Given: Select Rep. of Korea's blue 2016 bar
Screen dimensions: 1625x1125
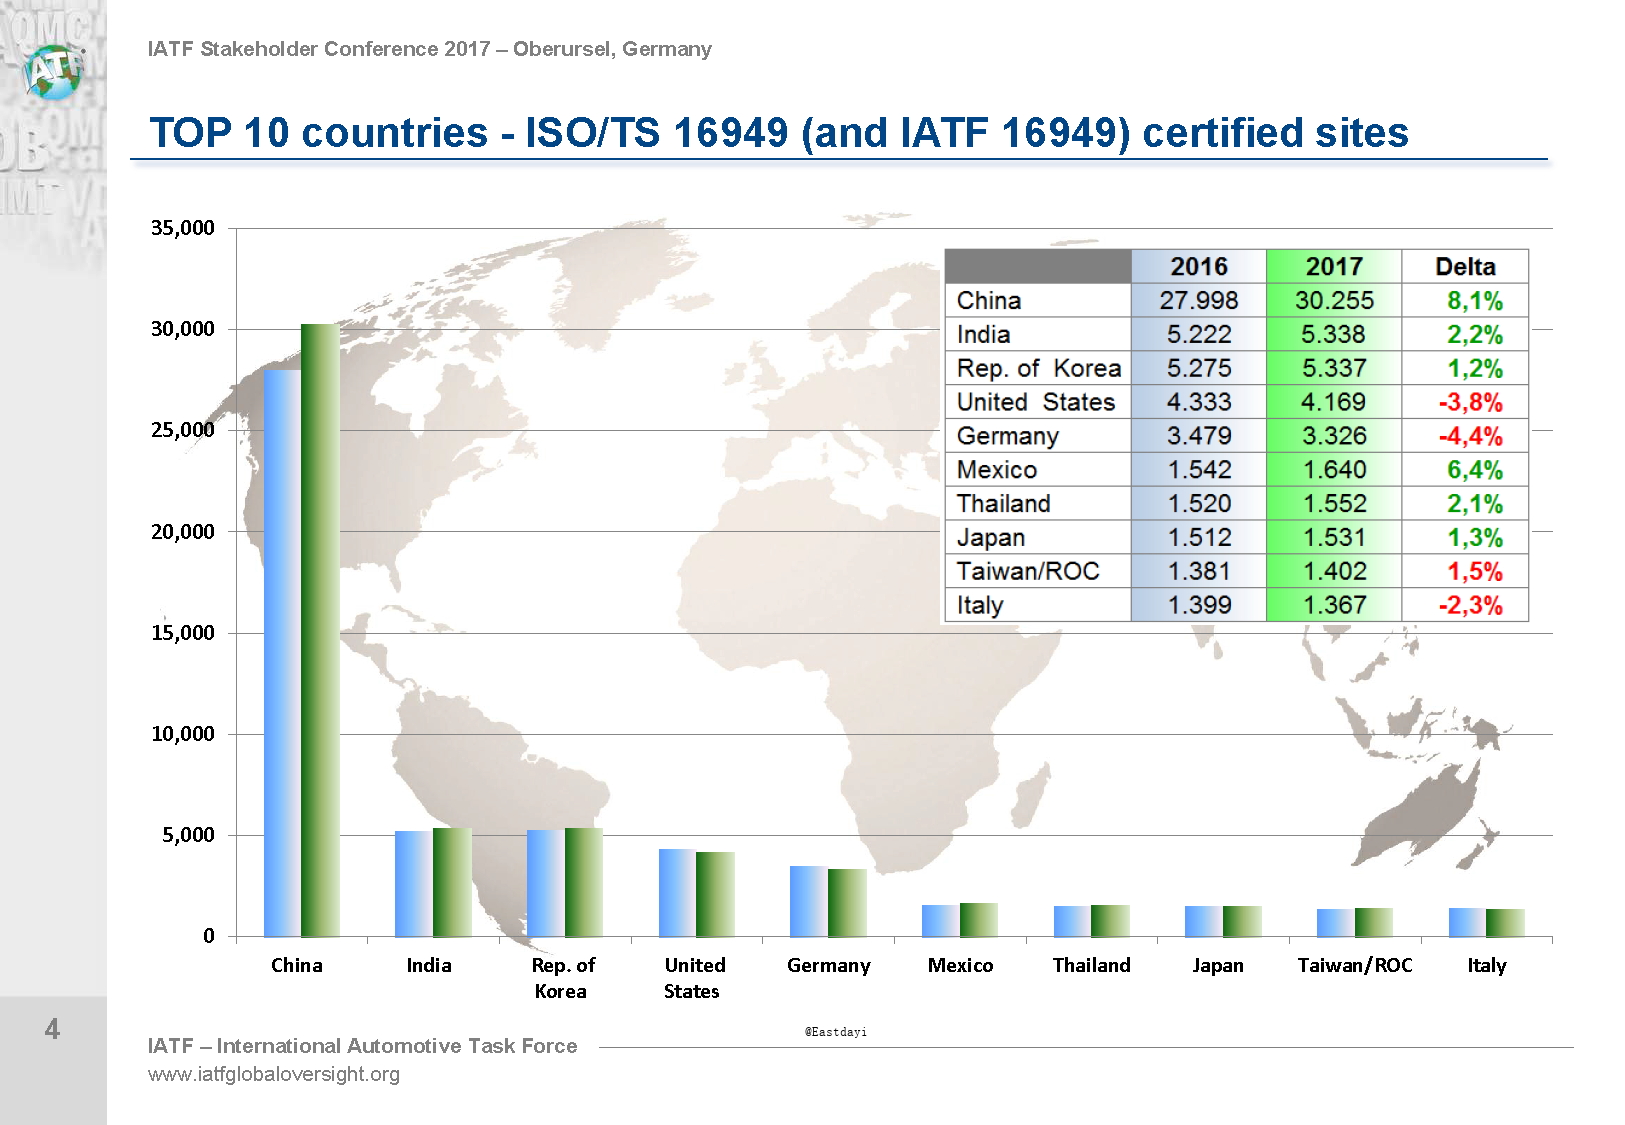Looking at the screenshot, I should click(546, 883).
